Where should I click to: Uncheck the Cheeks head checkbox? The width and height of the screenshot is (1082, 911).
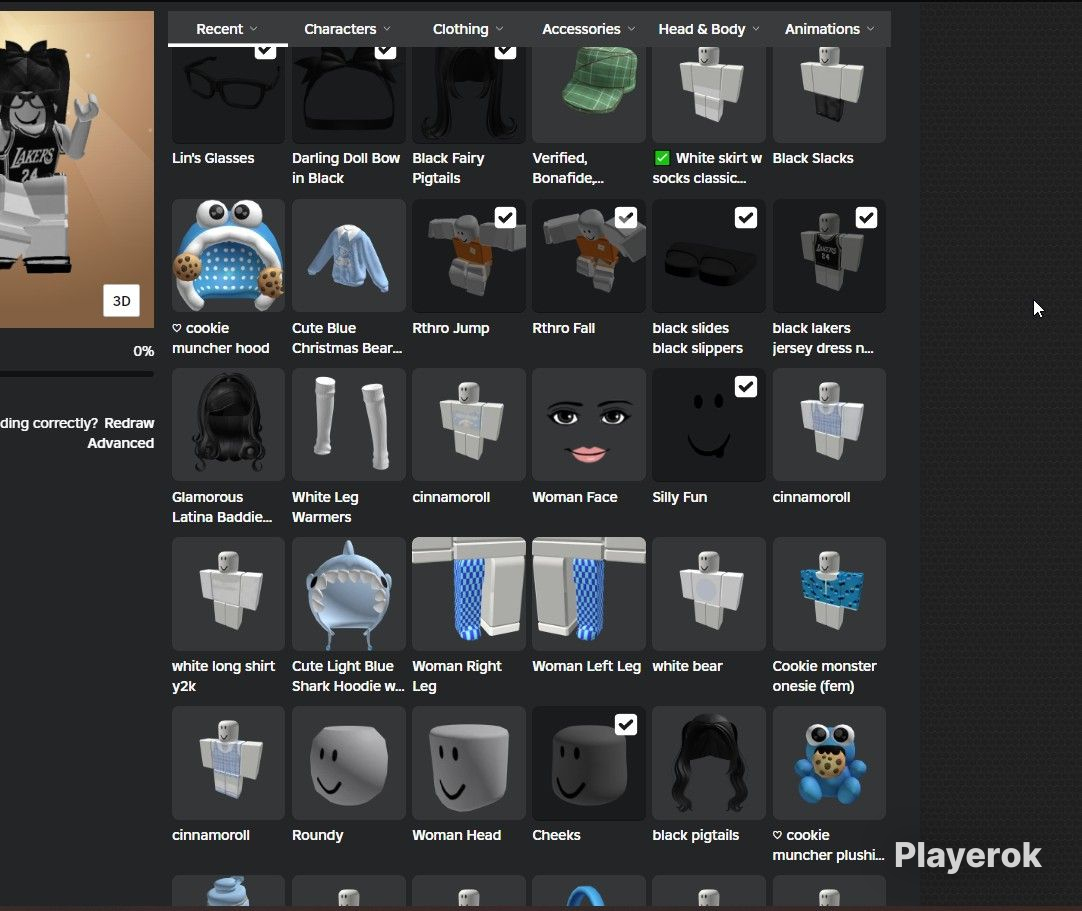(626, 725)
